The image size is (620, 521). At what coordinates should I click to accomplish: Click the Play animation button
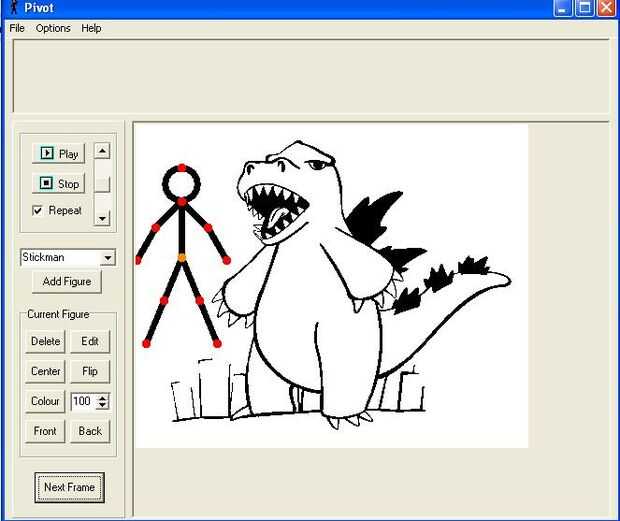tap(59, 153)
